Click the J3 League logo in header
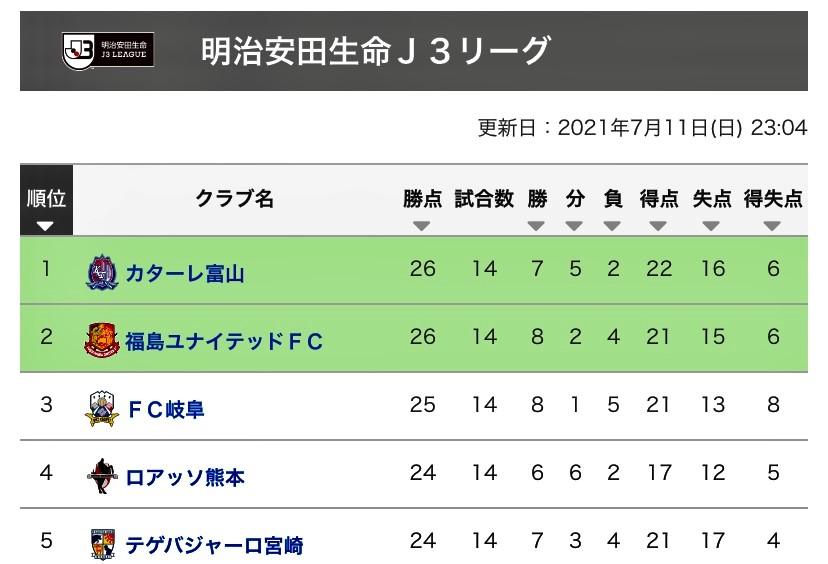 coord(108,51)
